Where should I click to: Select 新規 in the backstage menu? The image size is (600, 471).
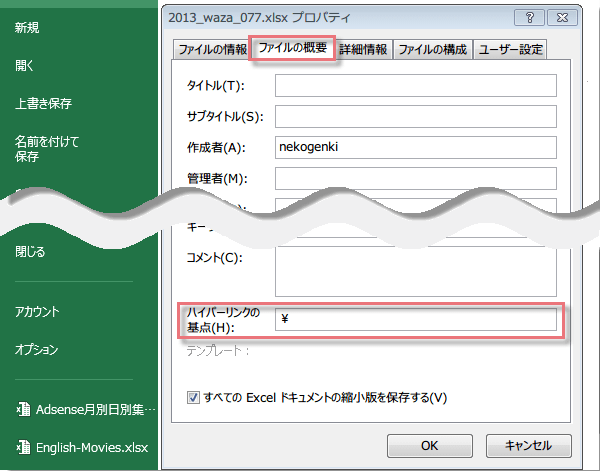click(27, 28)
